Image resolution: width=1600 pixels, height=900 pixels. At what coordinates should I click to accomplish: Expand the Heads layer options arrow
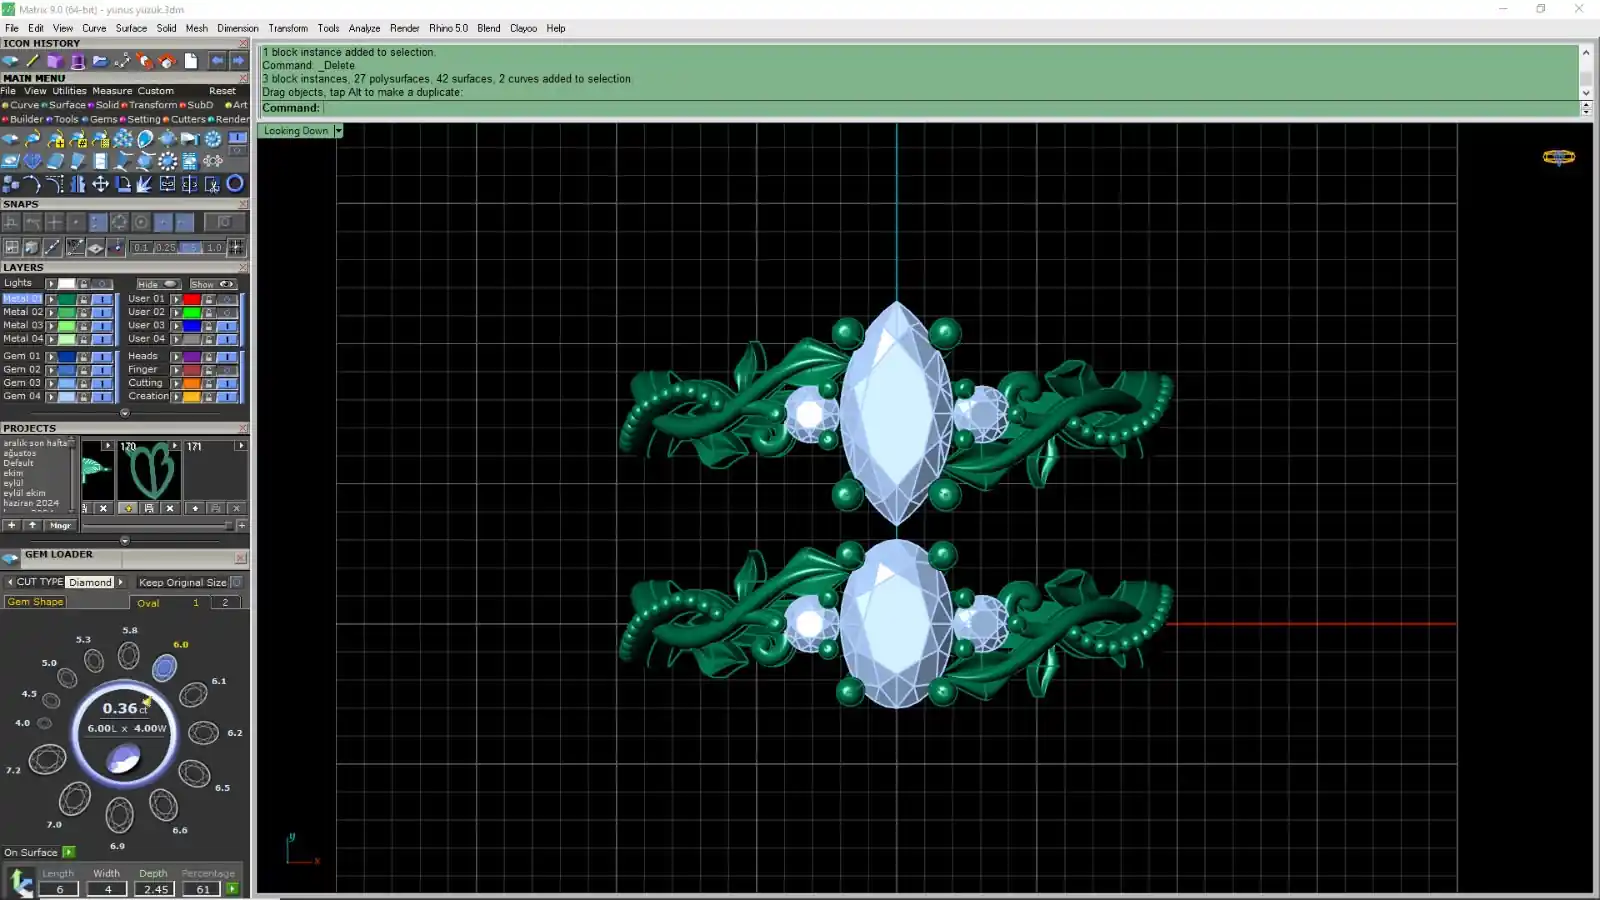pos(176,357)
